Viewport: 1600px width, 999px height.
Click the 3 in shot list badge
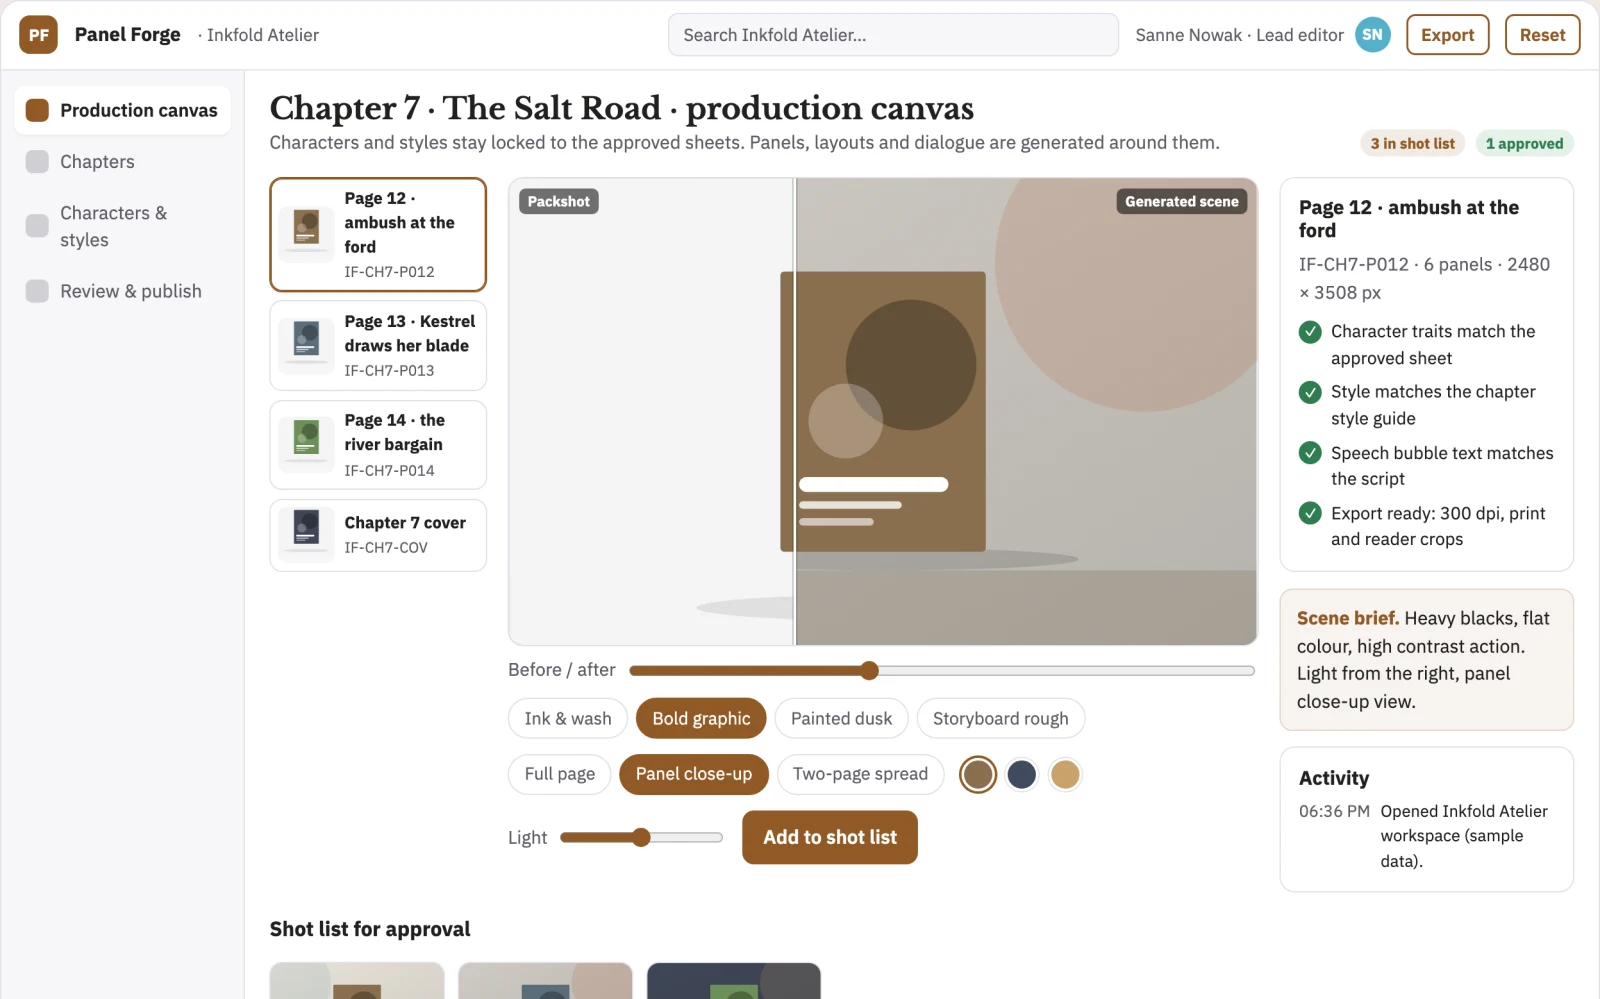pyautogui.click(x=1412, y=143)
